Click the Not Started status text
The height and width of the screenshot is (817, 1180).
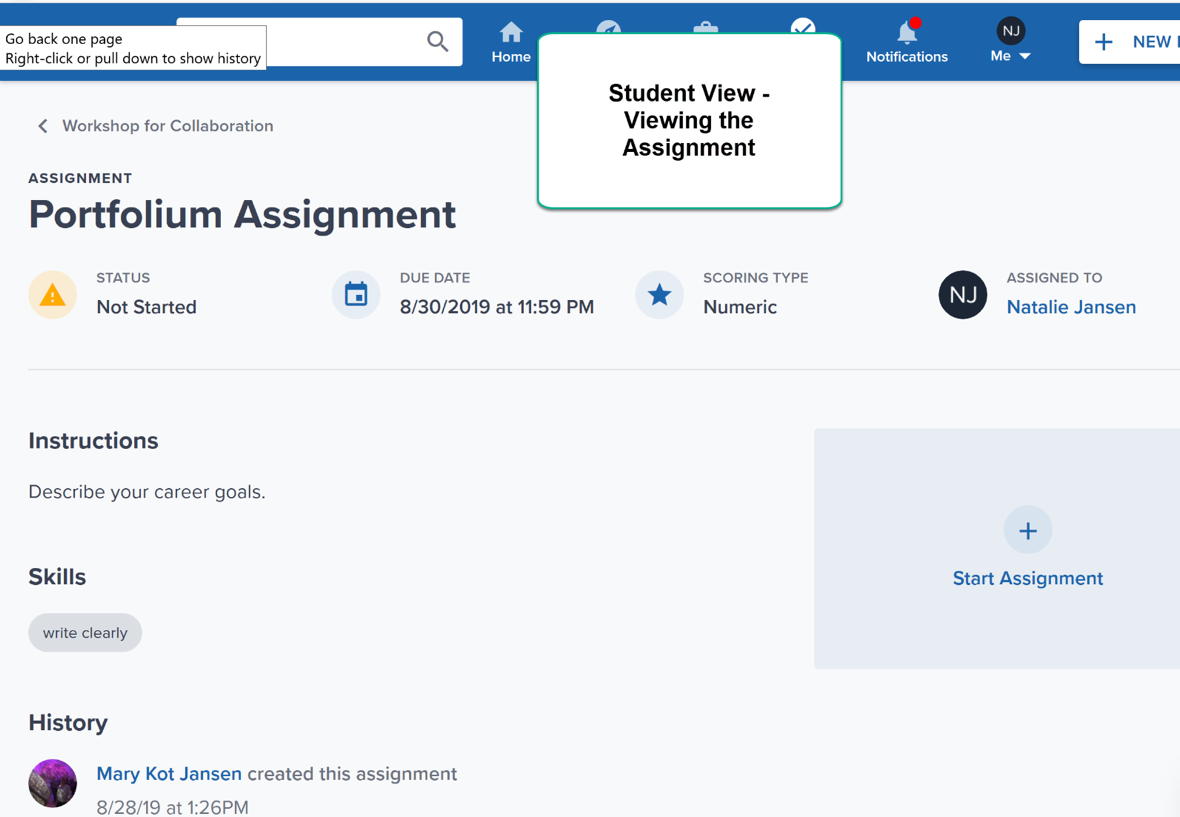click(x=146, y=307)
